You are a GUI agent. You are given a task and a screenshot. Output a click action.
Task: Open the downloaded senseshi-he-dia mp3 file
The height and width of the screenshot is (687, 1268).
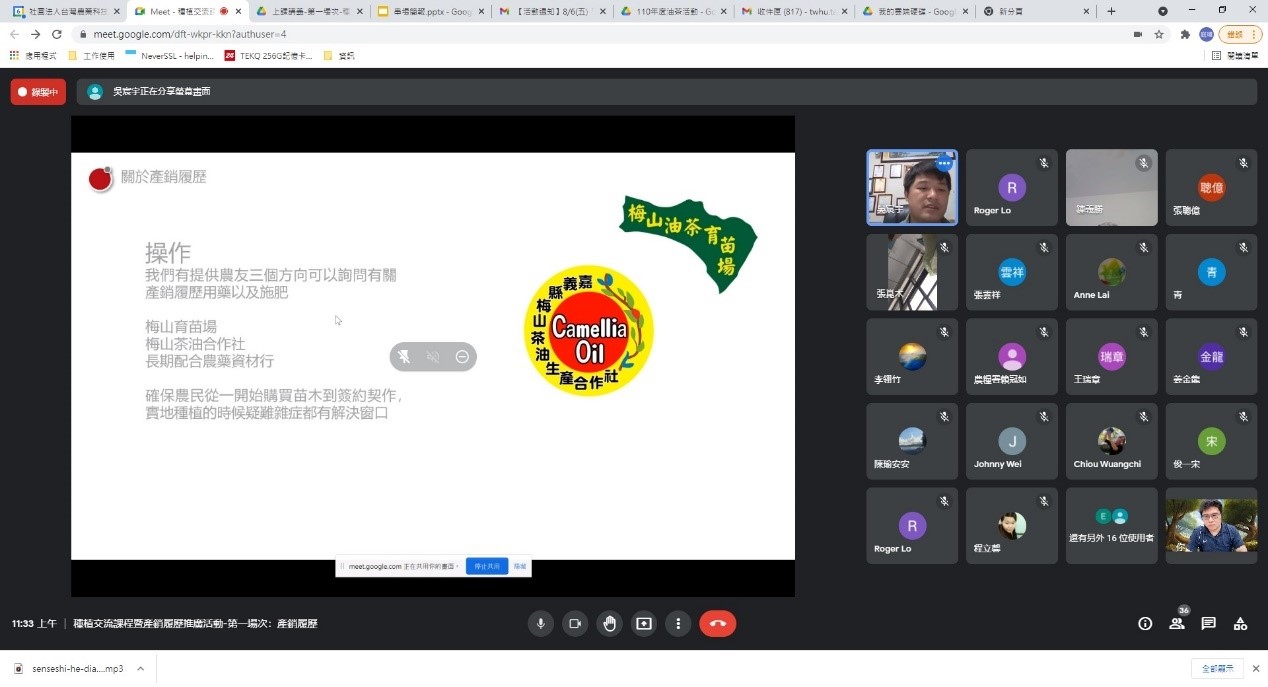pyautogui.click(x=68, y=668)
